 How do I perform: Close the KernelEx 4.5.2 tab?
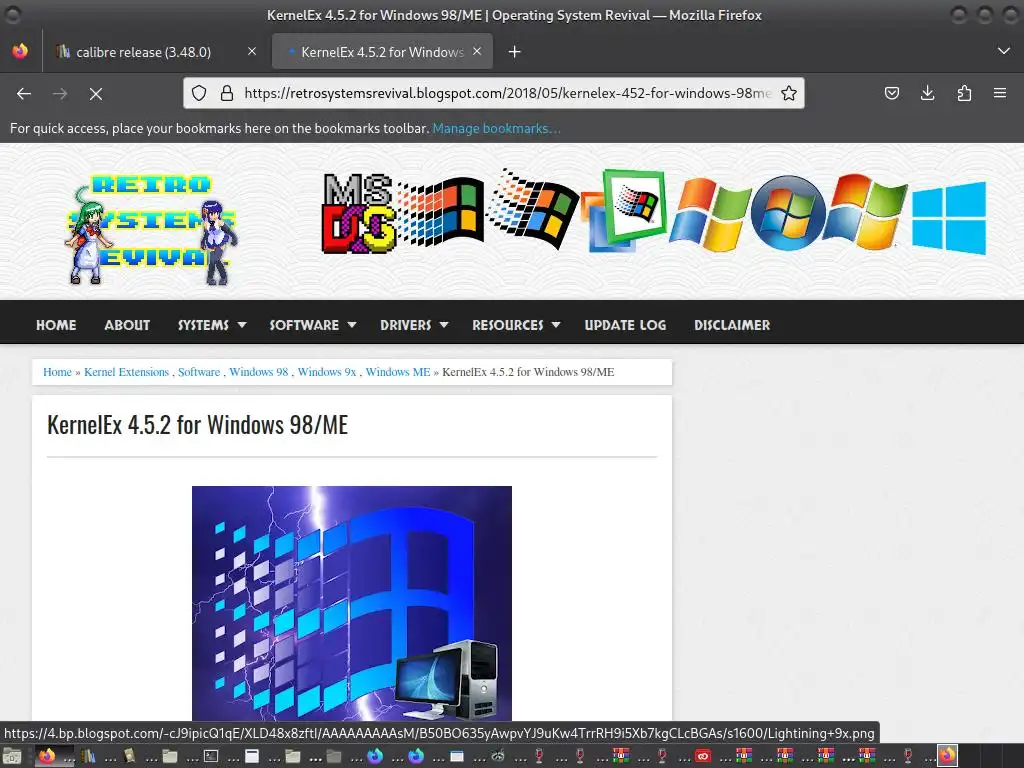[477, 51]
